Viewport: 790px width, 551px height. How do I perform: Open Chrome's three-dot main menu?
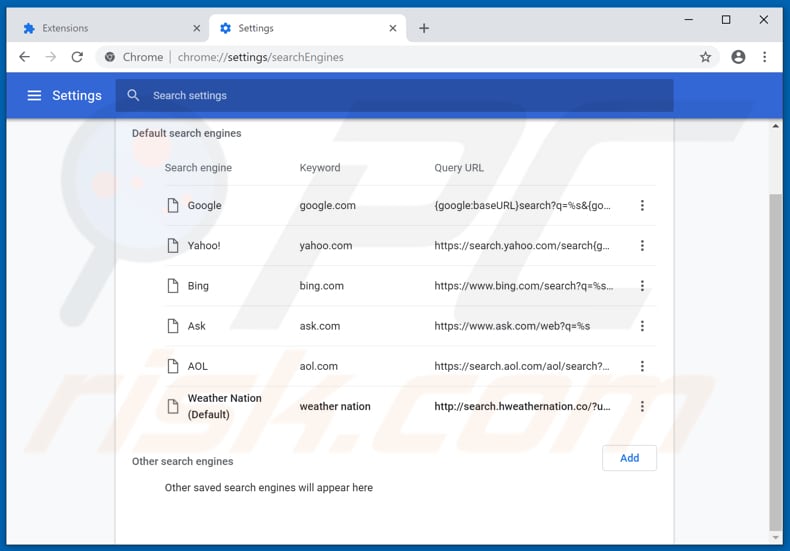click(x=764, y=57)
